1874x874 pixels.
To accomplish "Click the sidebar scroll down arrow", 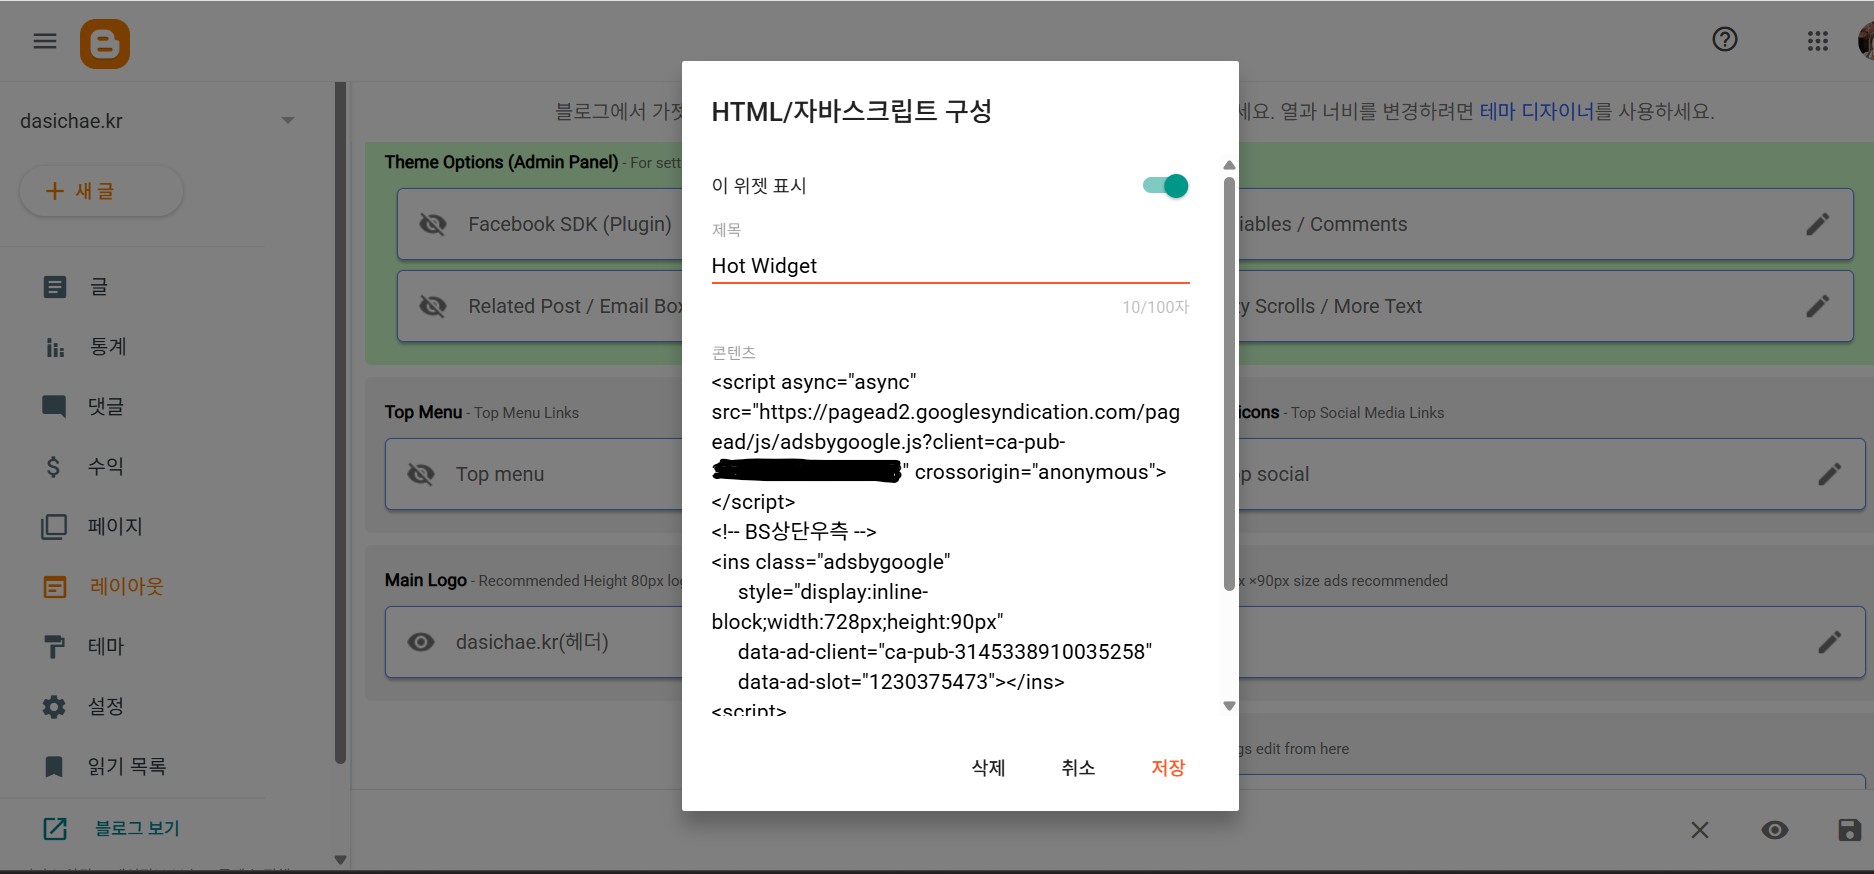I will (x=340, y=860).
